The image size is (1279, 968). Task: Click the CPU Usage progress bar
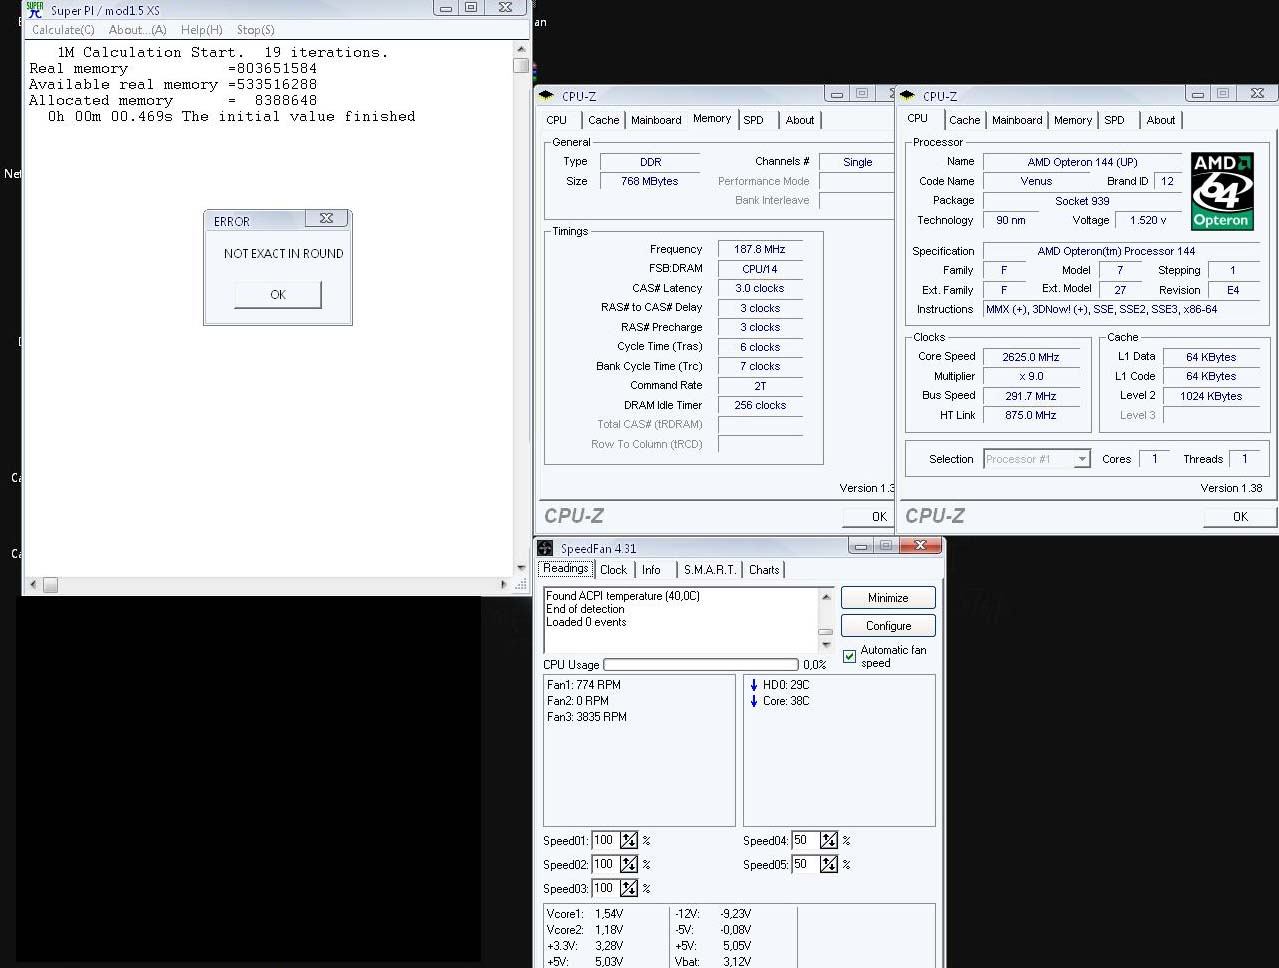tap(701, 664)
